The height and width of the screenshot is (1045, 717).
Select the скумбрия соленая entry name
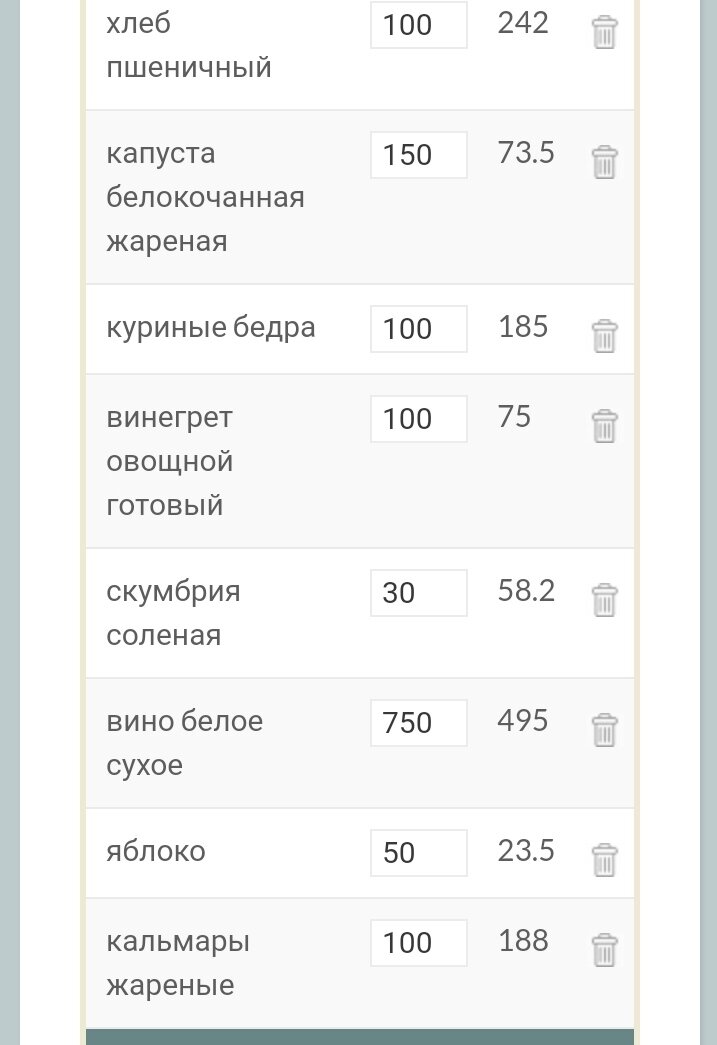[x=173, y=612]
